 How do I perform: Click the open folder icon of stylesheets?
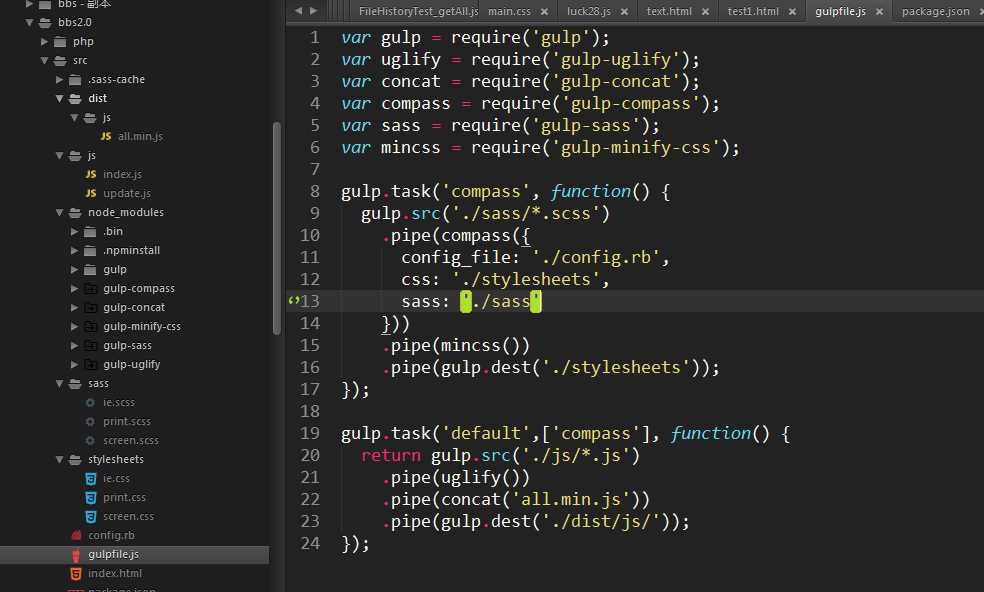(x=75, y=460)
